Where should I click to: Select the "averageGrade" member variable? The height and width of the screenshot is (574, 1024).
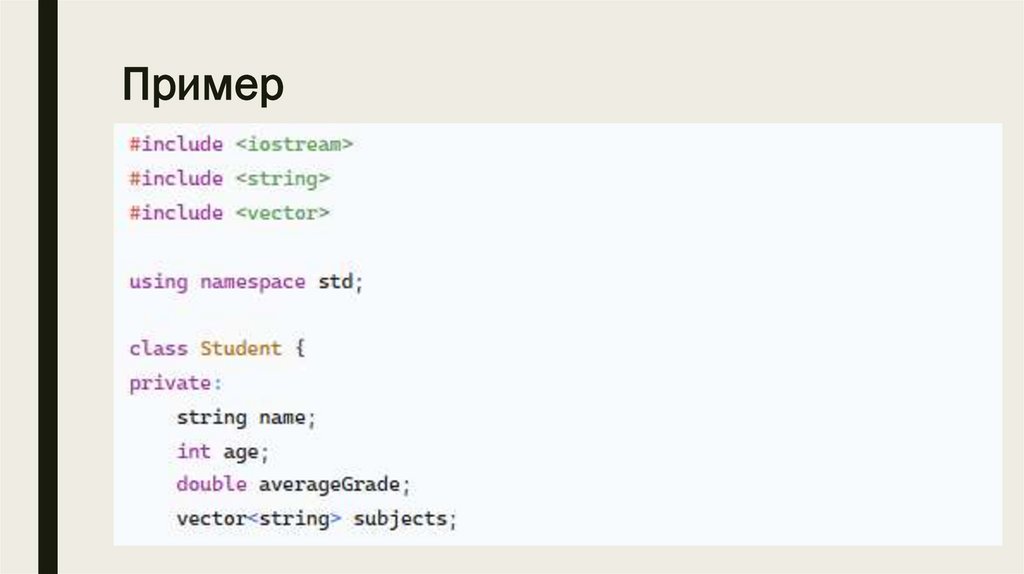[329, 485]
